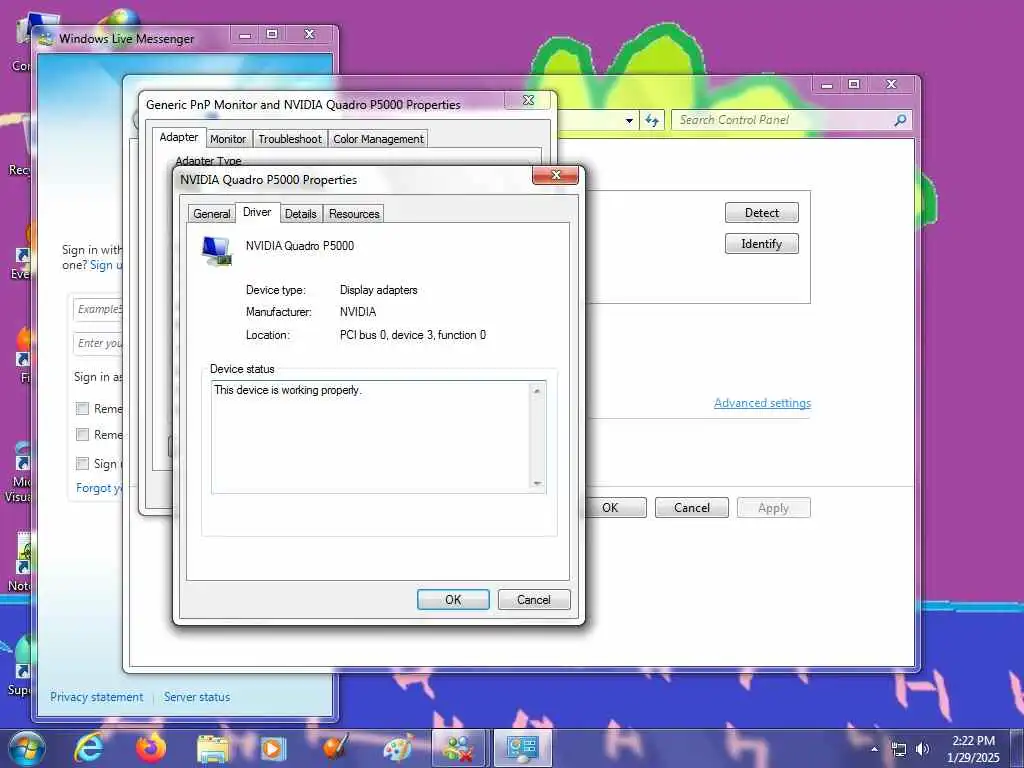Show hidden system tray icons arrow

tap(874, 749)
